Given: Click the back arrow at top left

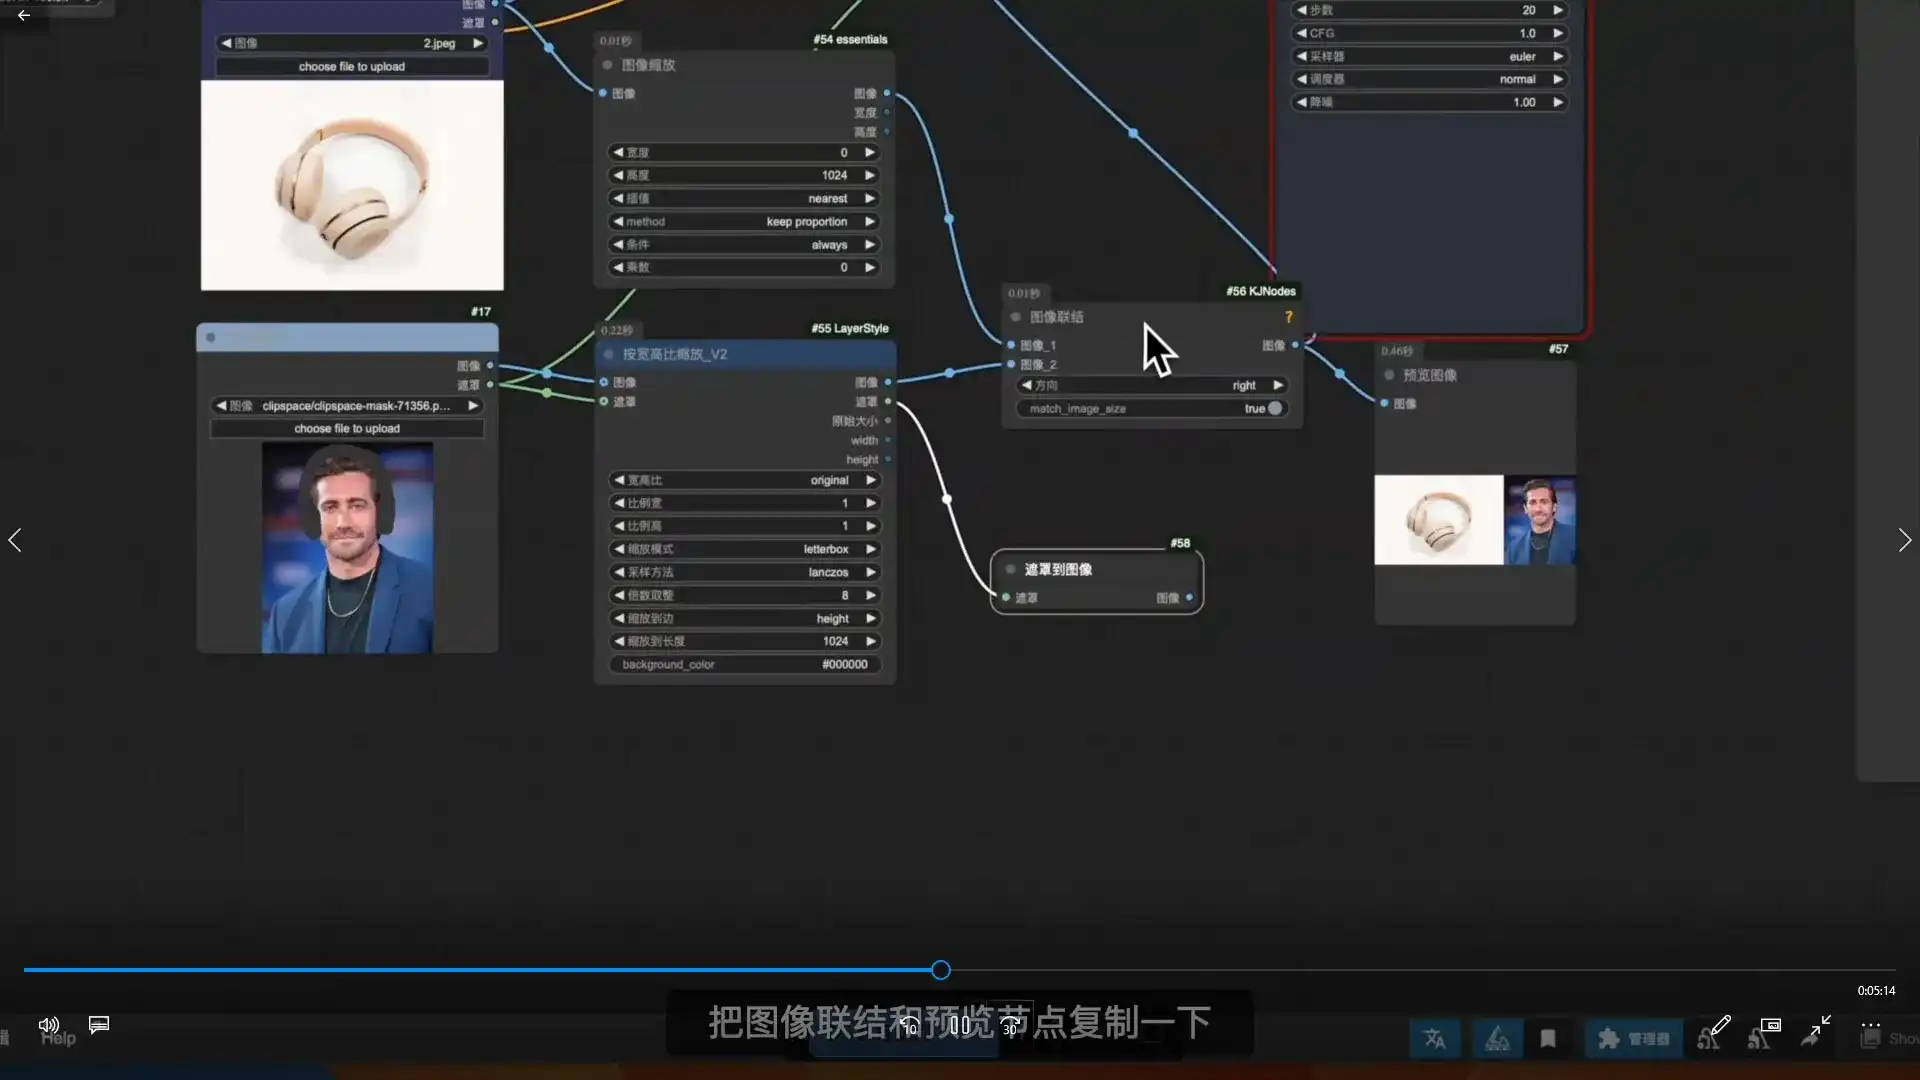Looking at the screenshot, I should point(24,15).
